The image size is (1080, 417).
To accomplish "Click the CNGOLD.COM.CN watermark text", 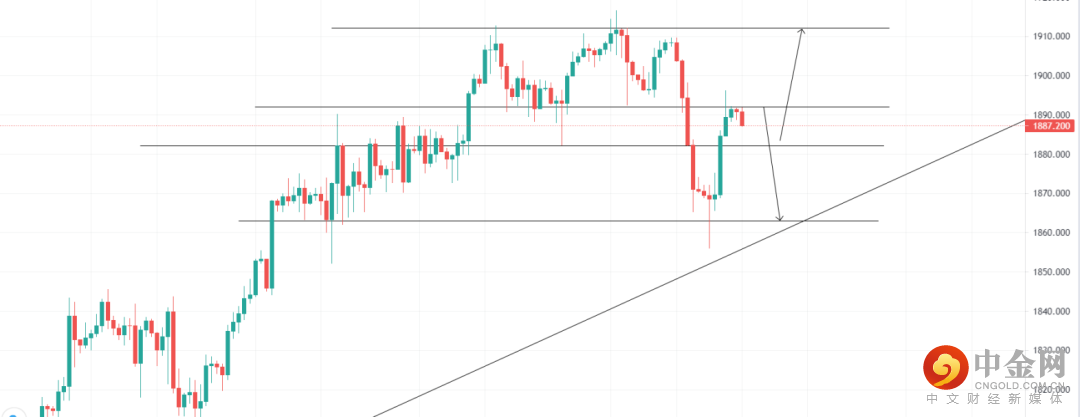I will coord(1018,383).
